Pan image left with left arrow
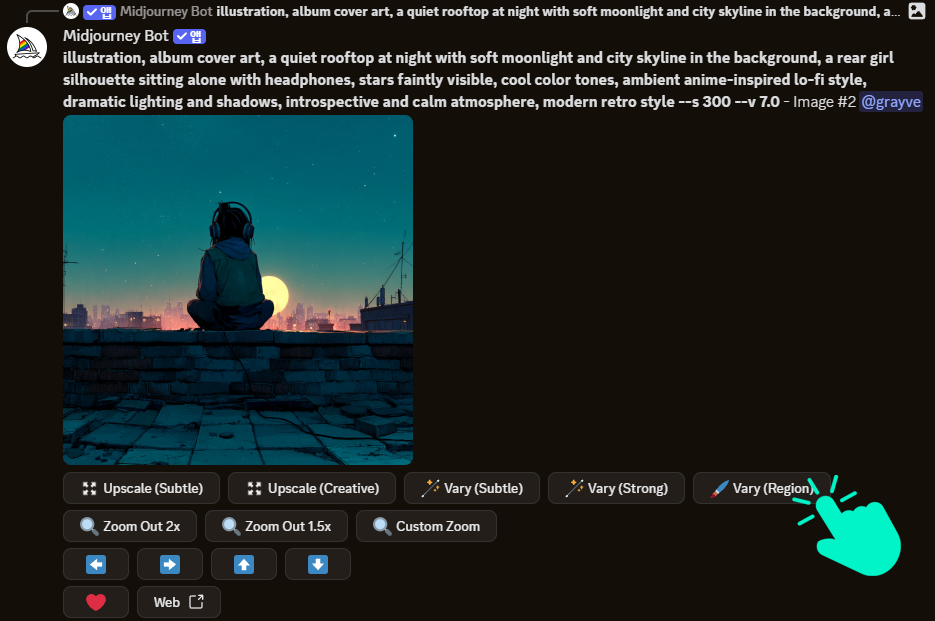This screenshot has height=621, width=935. [96, 564]
